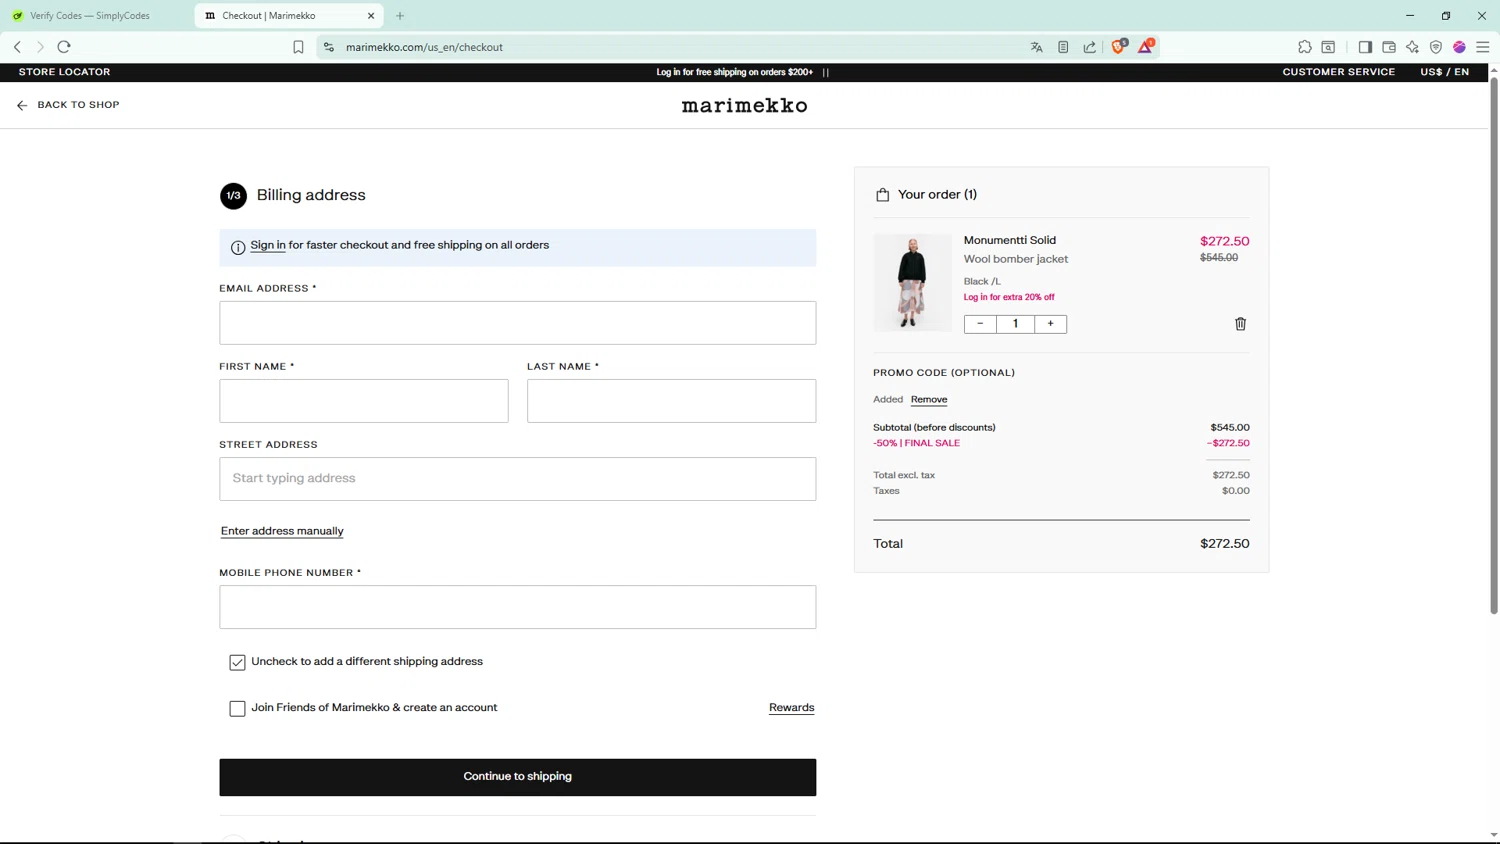1500x844 pixels.
Task: Click the browser address bar URL
Action: pyautogui.click(x=424, y=47)
